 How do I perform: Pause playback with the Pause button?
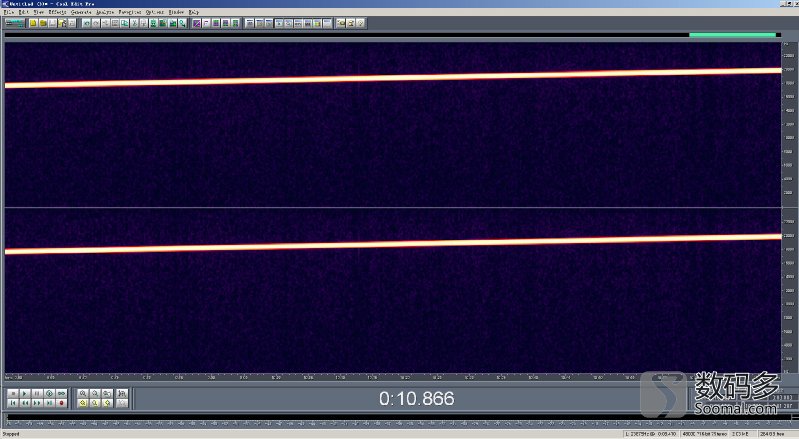(37, 394)
